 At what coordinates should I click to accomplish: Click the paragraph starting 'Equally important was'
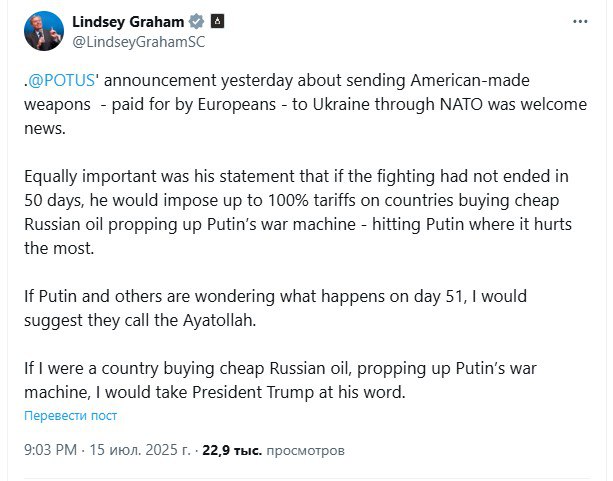[x=298, y=212]
